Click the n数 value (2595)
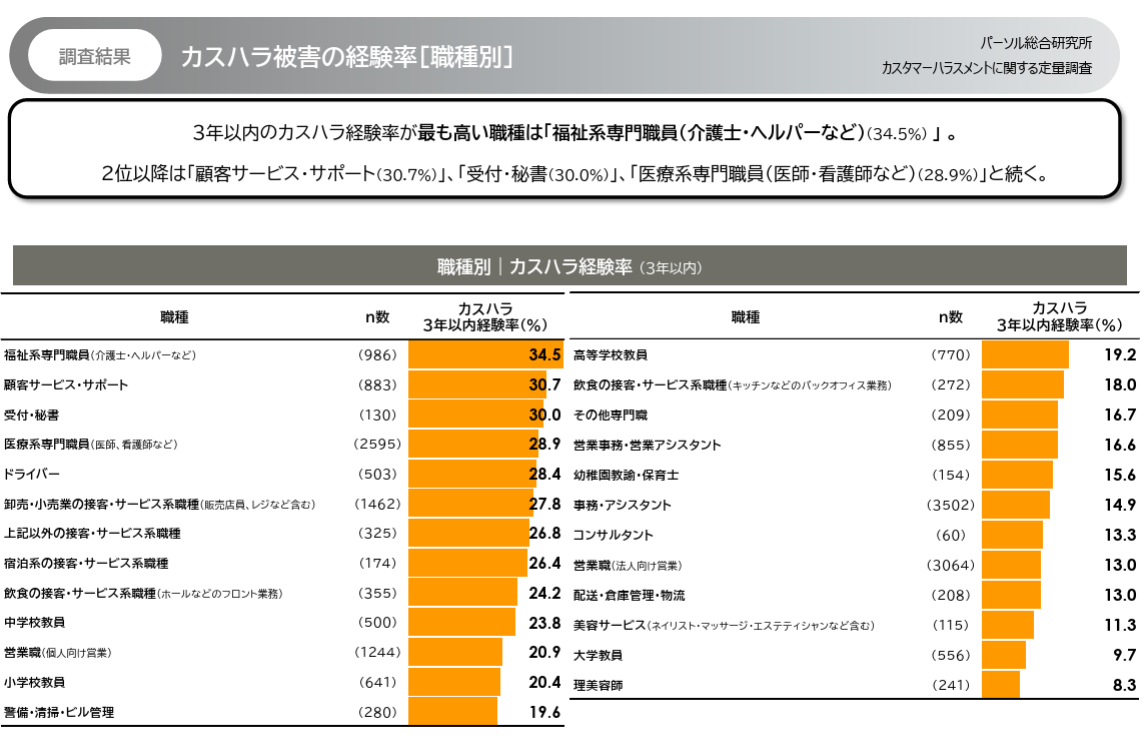Screen dimensions: 1144x740 [377, 444]
